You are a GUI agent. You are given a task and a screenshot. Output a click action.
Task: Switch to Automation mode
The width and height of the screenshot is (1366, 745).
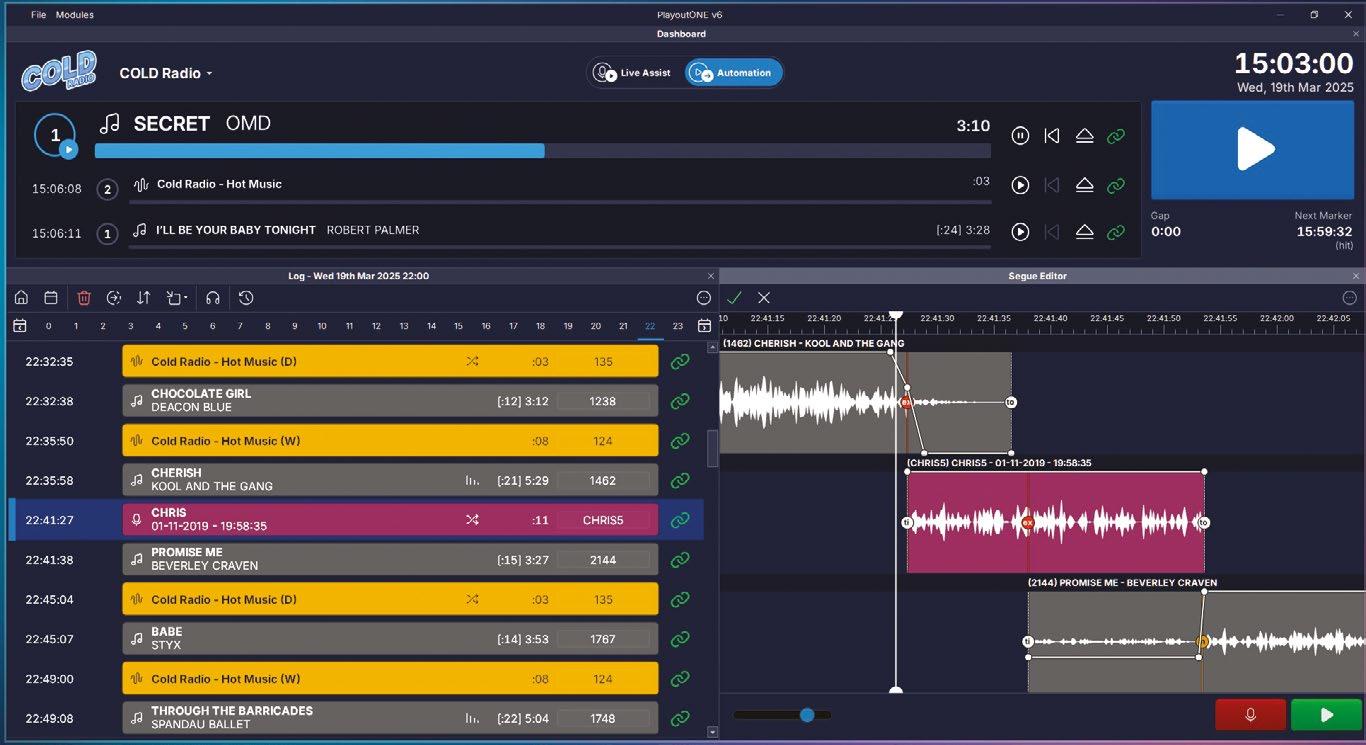(733, 73)
